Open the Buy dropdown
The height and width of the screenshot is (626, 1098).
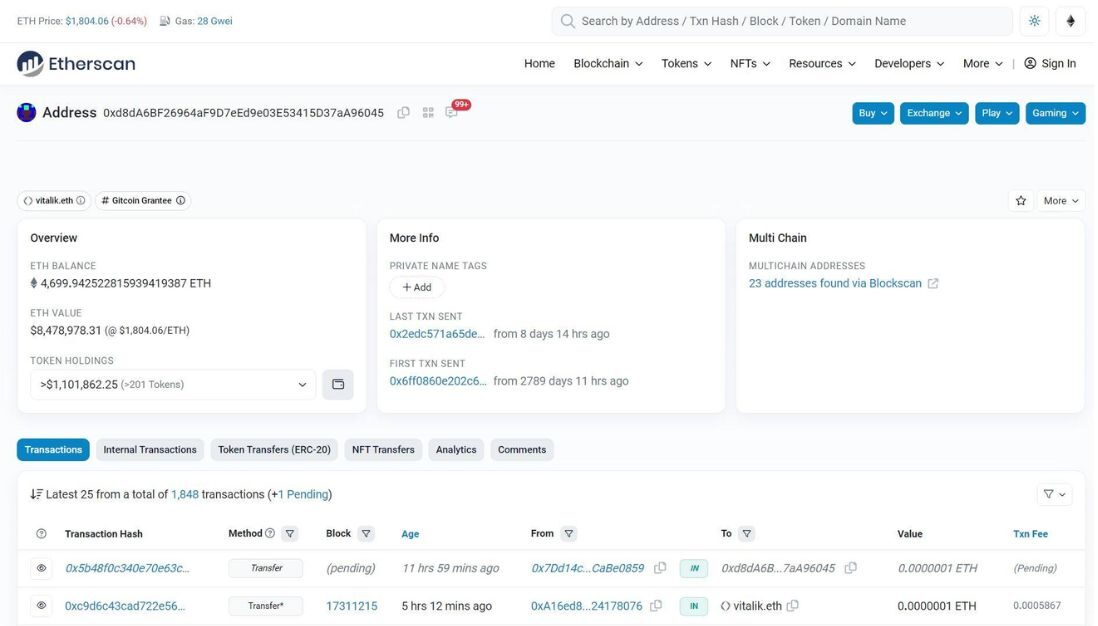pos(873,113)
